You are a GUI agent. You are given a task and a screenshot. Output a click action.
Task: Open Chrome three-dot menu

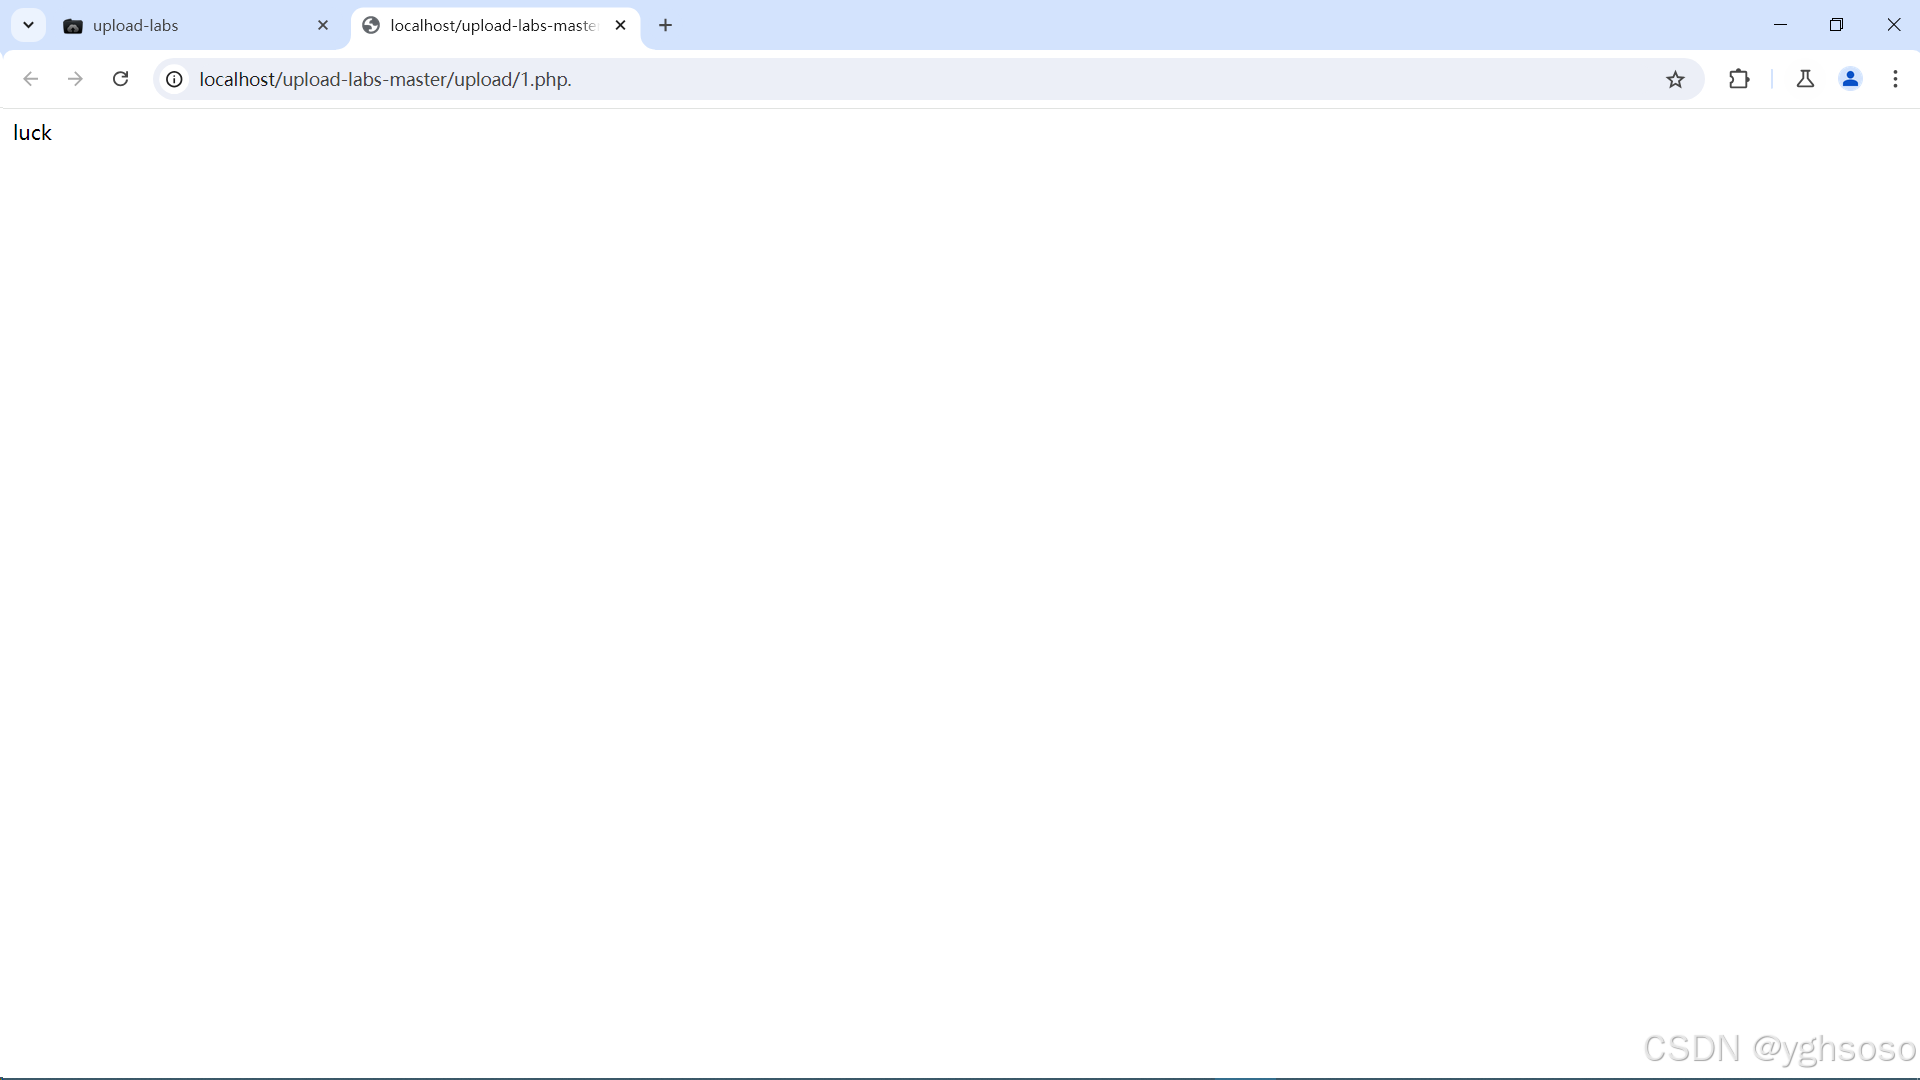(x=1895, y=79)
